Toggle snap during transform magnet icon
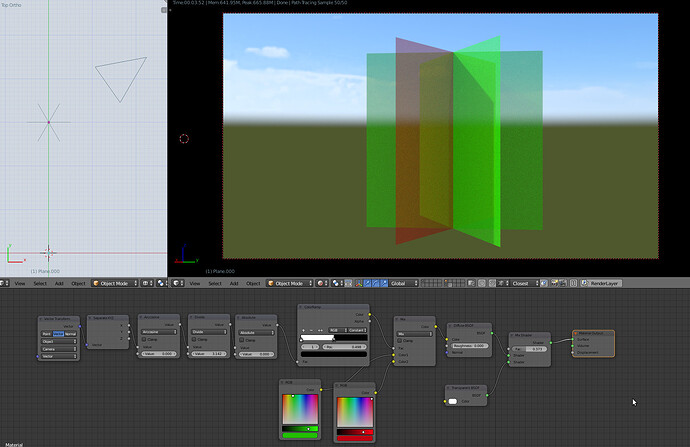The width and height of the screenshot is (690, 447). (492, 283)
